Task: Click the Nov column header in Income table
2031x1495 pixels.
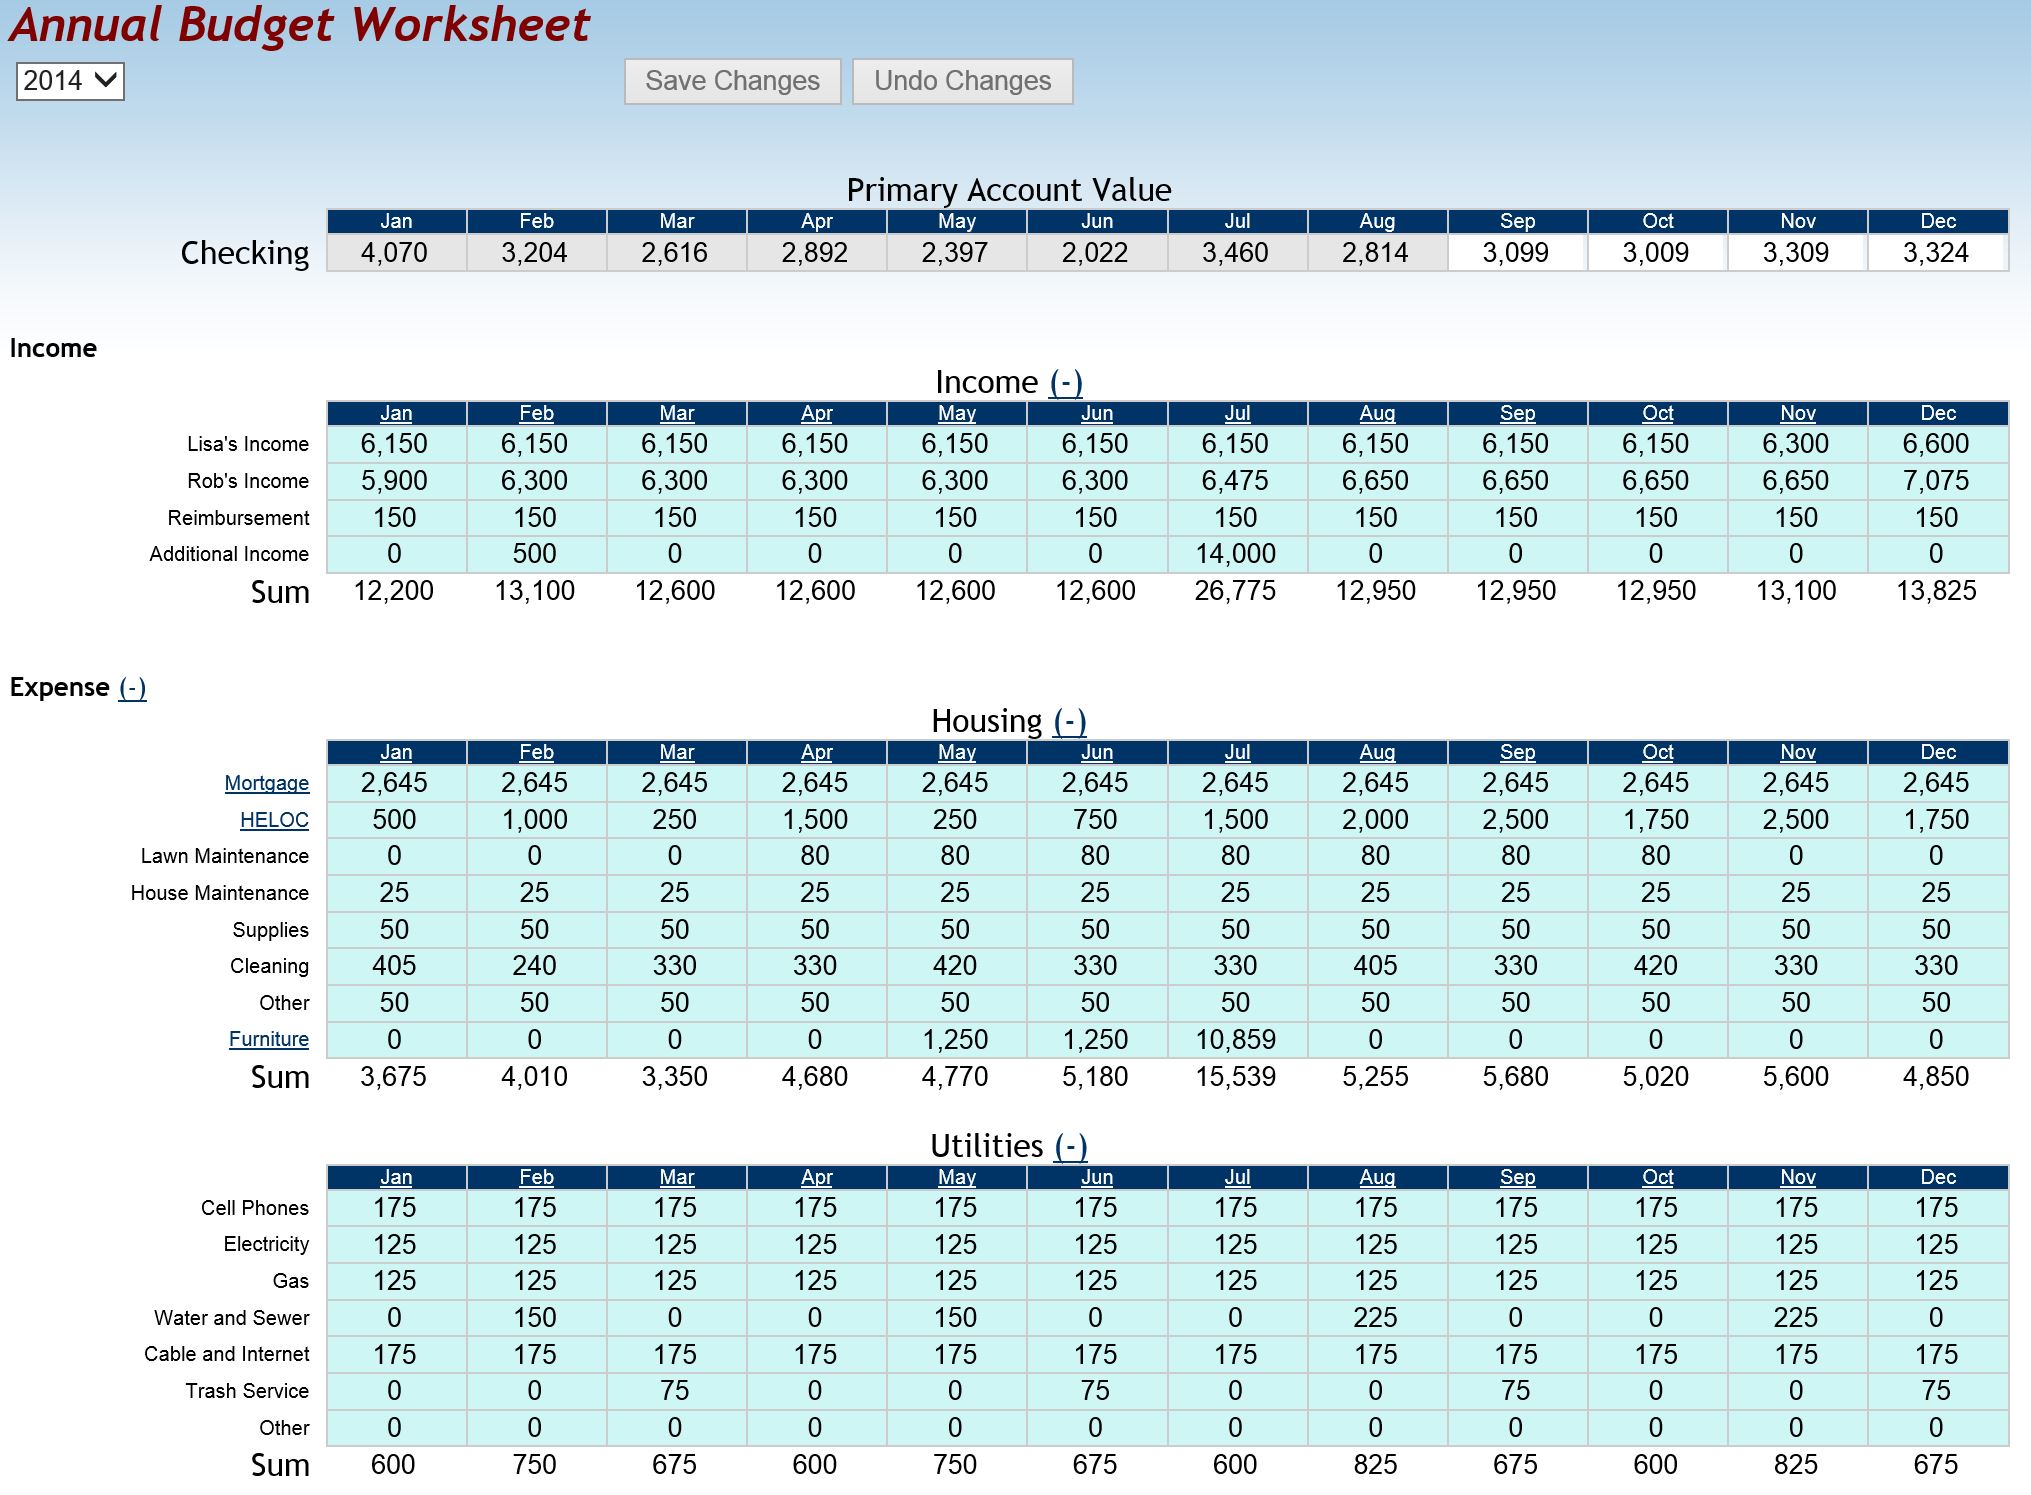Action: [1797, 413]
